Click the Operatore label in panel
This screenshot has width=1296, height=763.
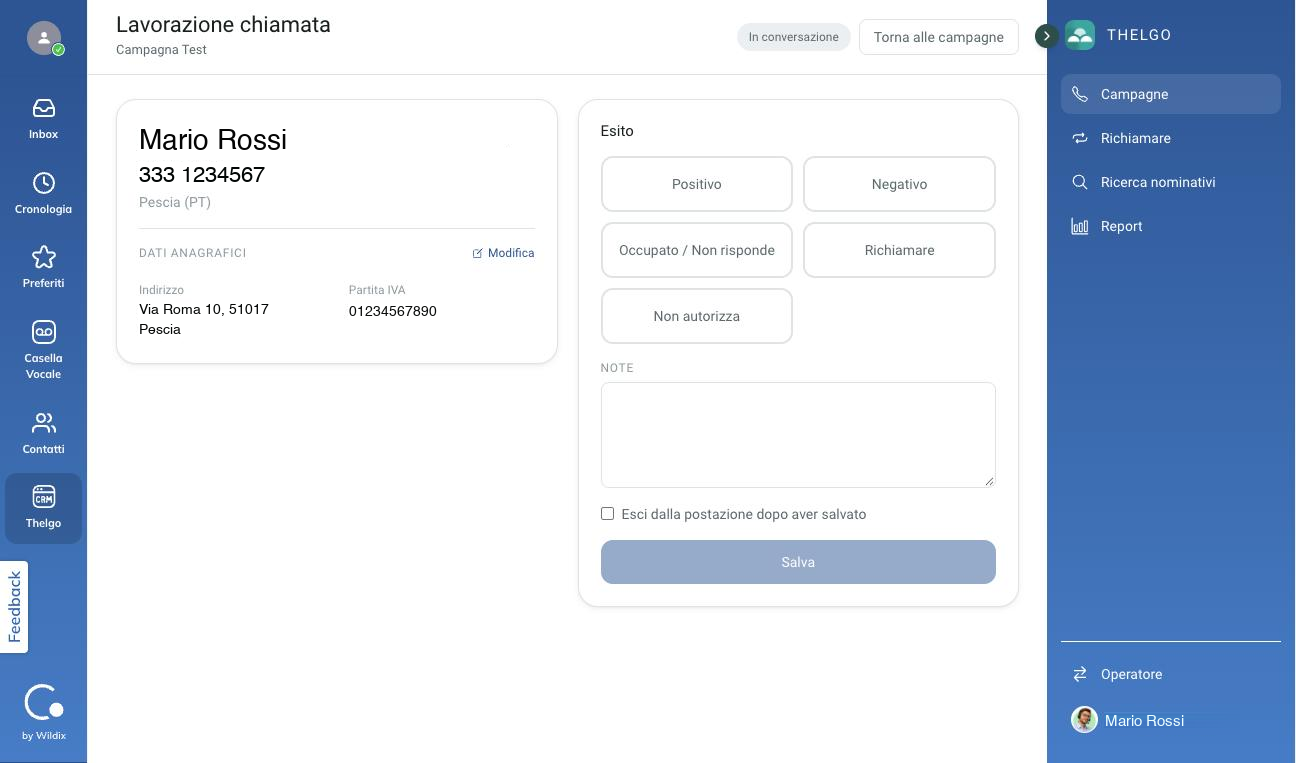pos(1131,674)
